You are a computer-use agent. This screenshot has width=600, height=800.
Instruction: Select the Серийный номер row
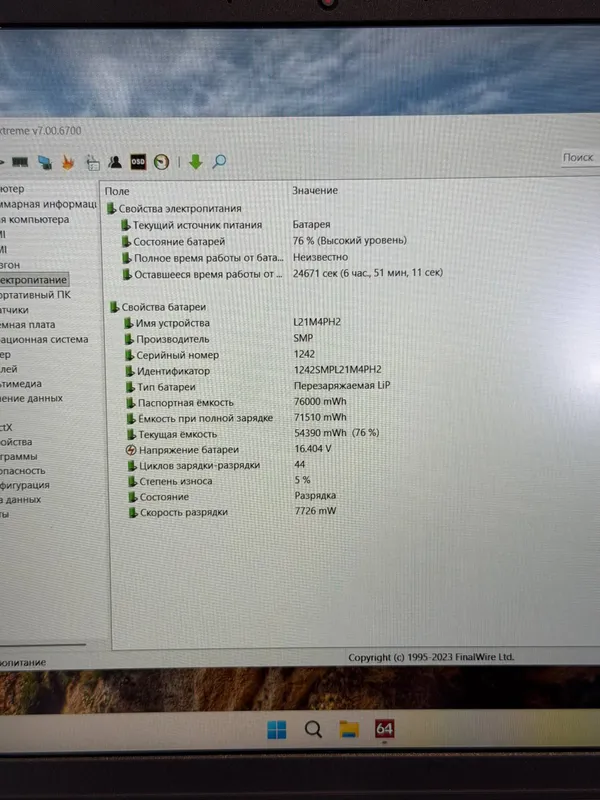coord(172,355)
